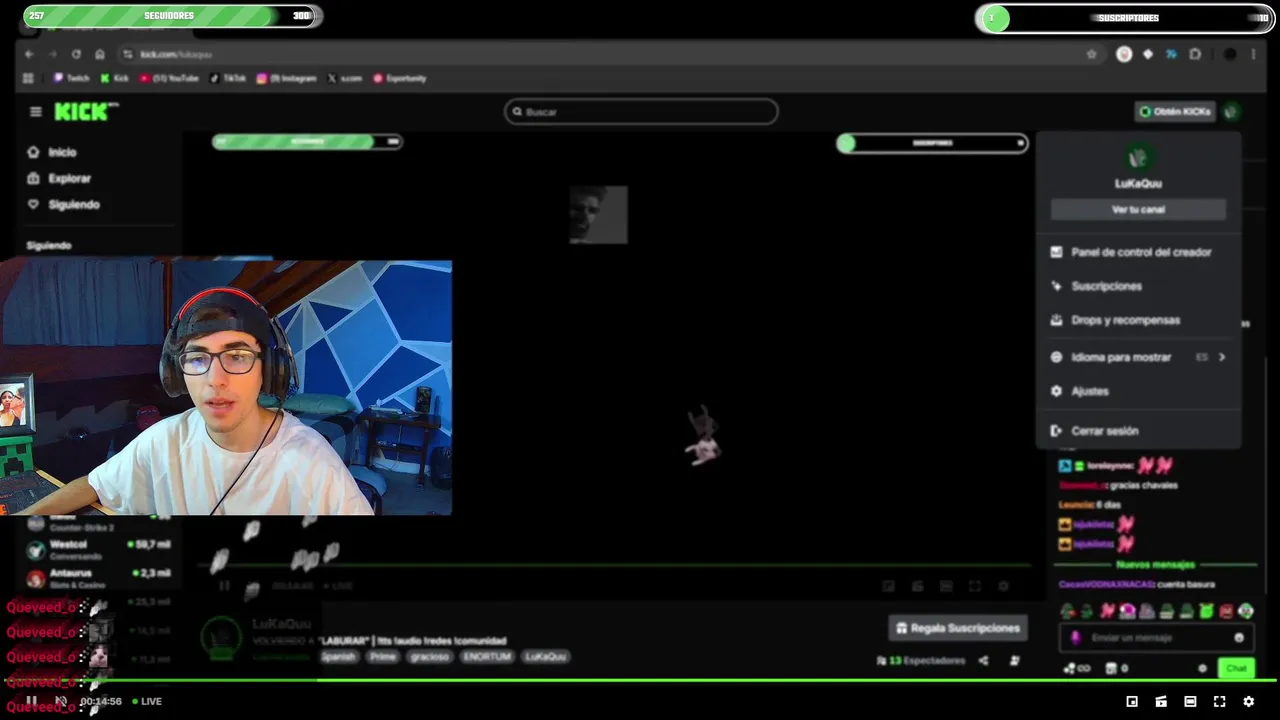Image resolution: width=1280 pixels, height=720 pixels.
Task: Reload the page in the browser
Action: click(76, 54)
